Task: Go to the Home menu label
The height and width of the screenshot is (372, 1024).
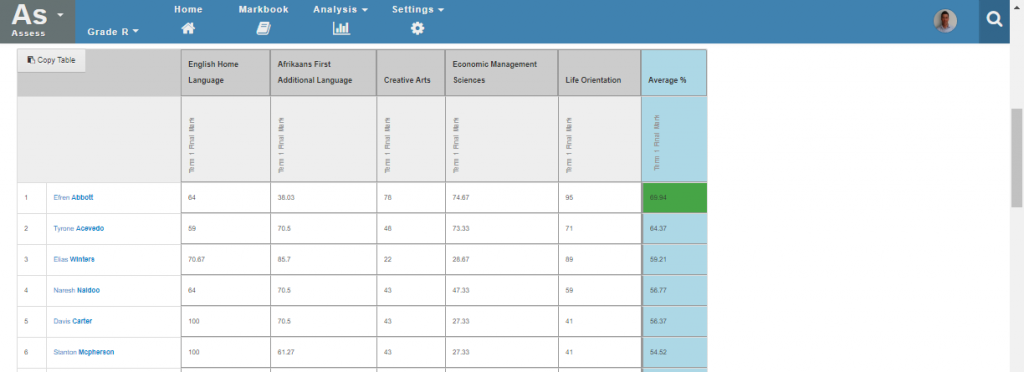Action: 188,10
